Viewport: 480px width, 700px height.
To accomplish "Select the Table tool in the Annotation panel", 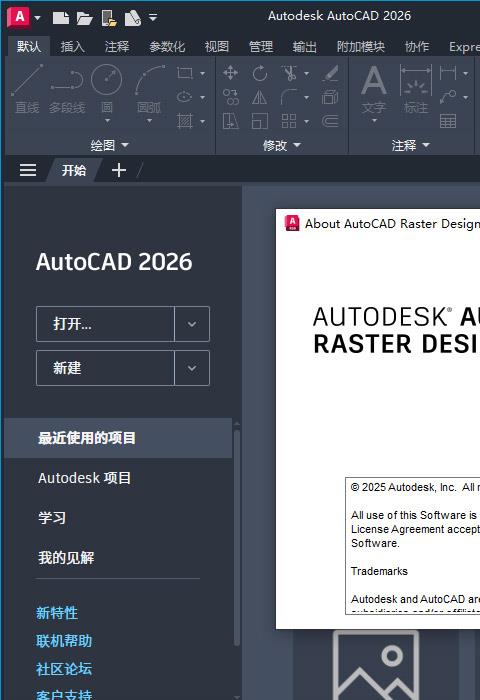I will [x=448, y=121].
